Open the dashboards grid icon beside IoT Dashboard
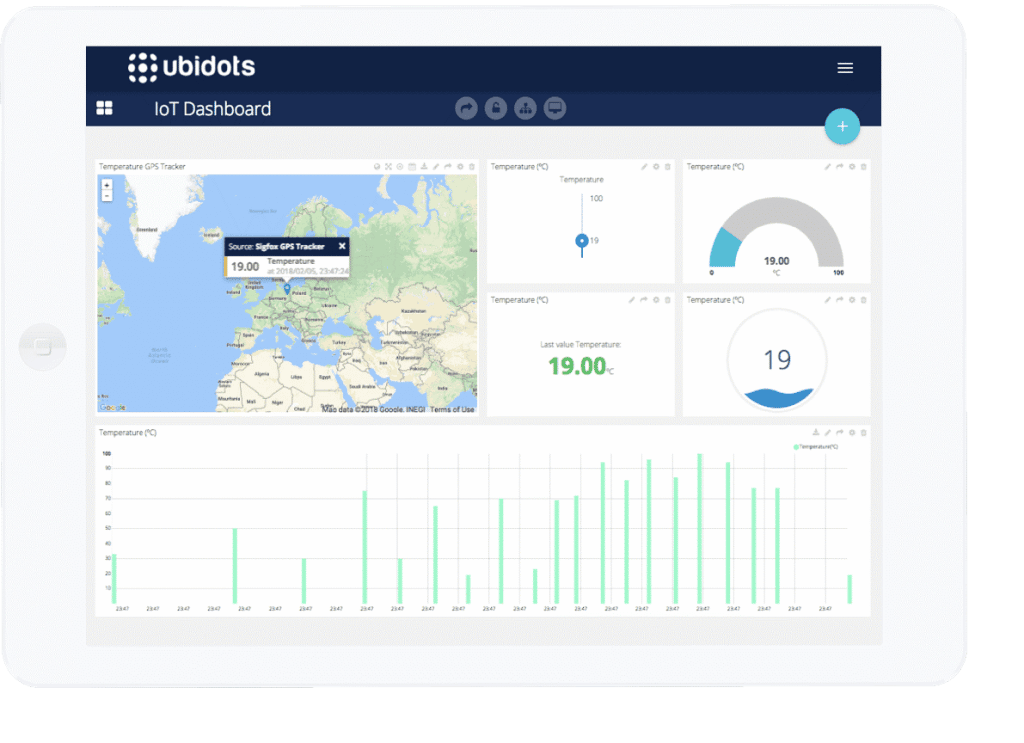Image resolution: width=1024 pixels, height=743 pixels. tap(104, 108)
